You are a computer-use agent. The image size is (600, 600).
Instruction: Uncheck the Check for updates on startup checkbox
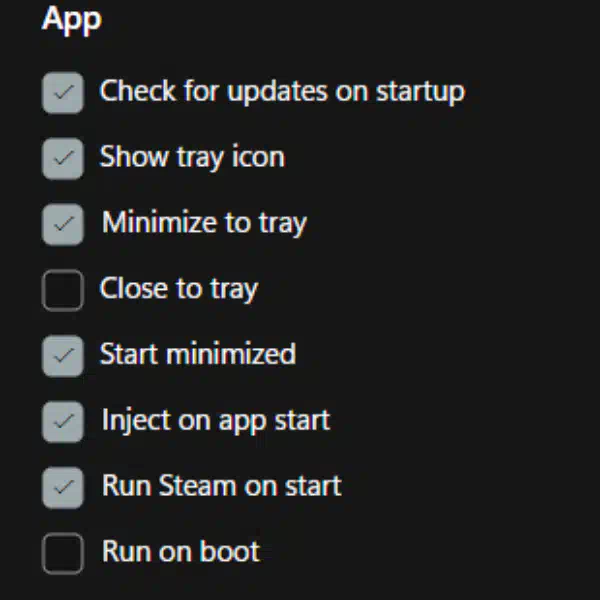click(63, 93)
